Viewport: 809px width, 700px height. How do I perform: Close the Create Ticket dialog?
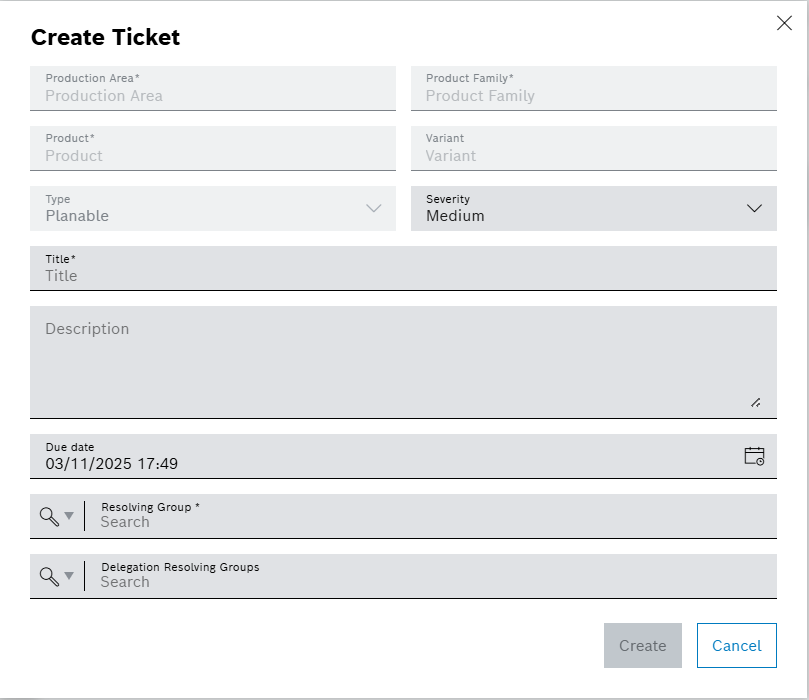tap(784, 22)
